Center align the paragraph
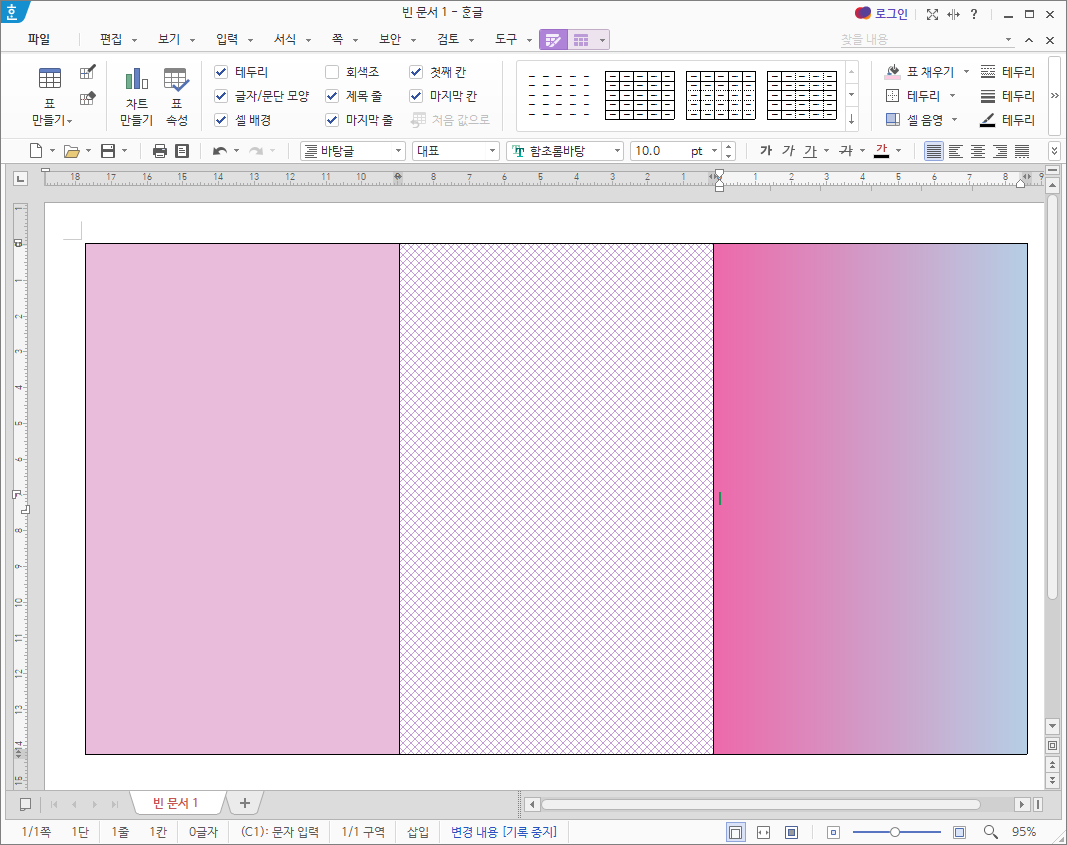The image size is (1067, 845). (978, 151)
